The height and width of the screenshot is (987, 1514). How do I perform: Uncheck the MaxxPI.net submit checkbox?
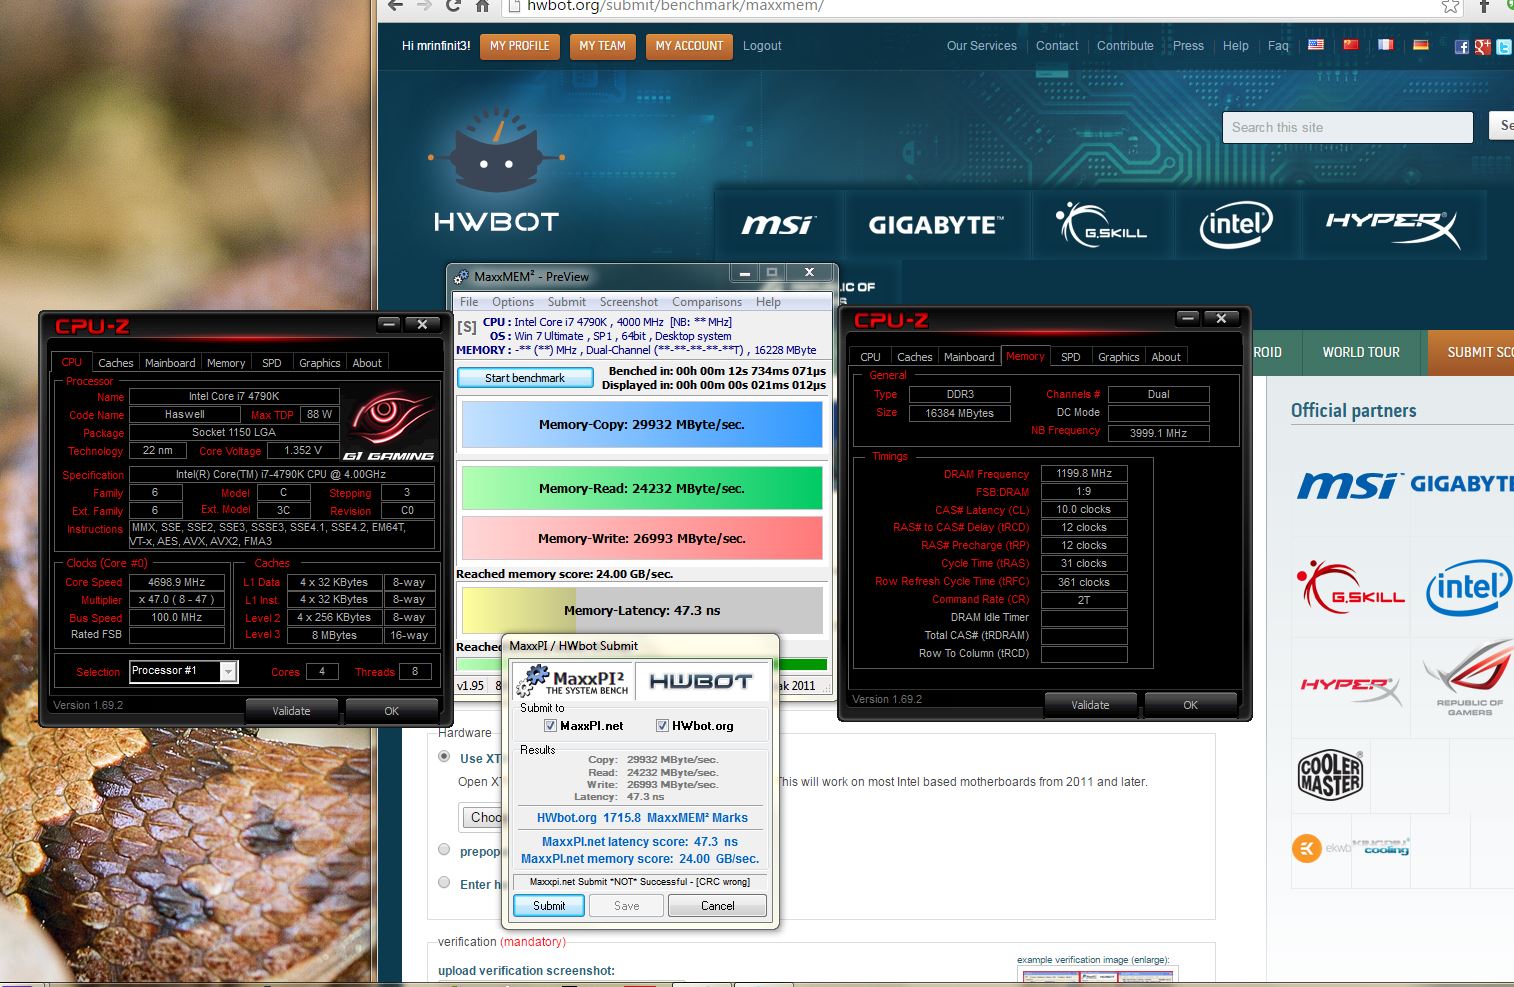[550, 726]
